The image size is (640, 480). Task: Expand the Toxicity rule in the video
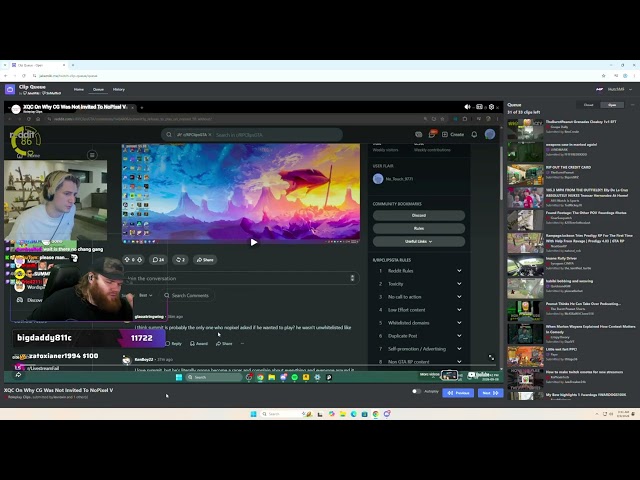click(x=459, y=284)
